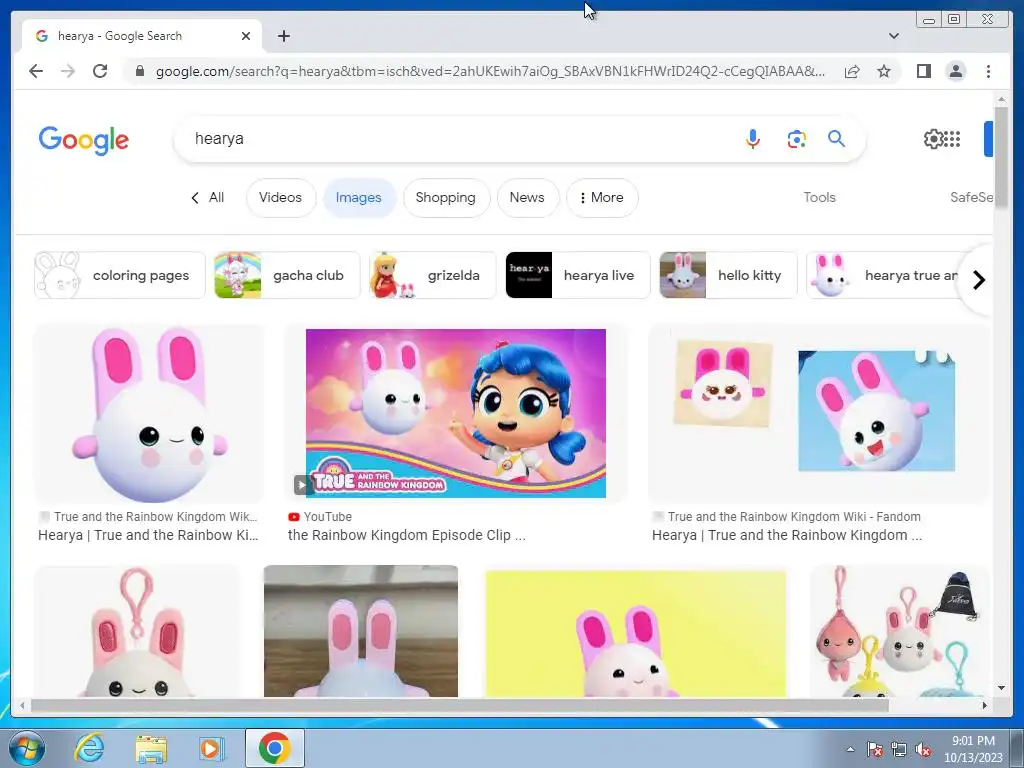Open first Hearya bunny image result
The image size is (1024, 768).
(x=150, y=414)
